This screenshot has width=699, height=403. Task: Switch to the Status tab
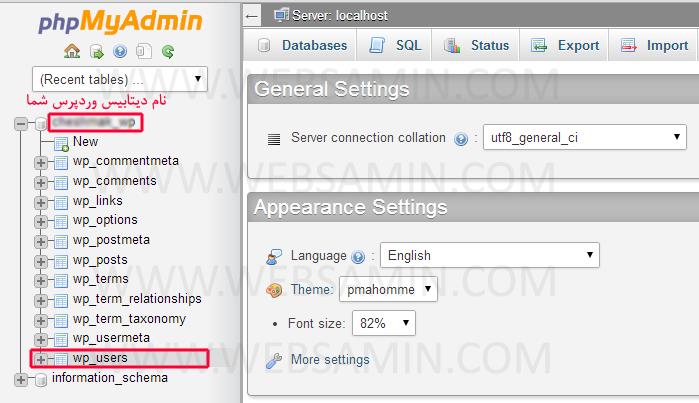[476, 45]
